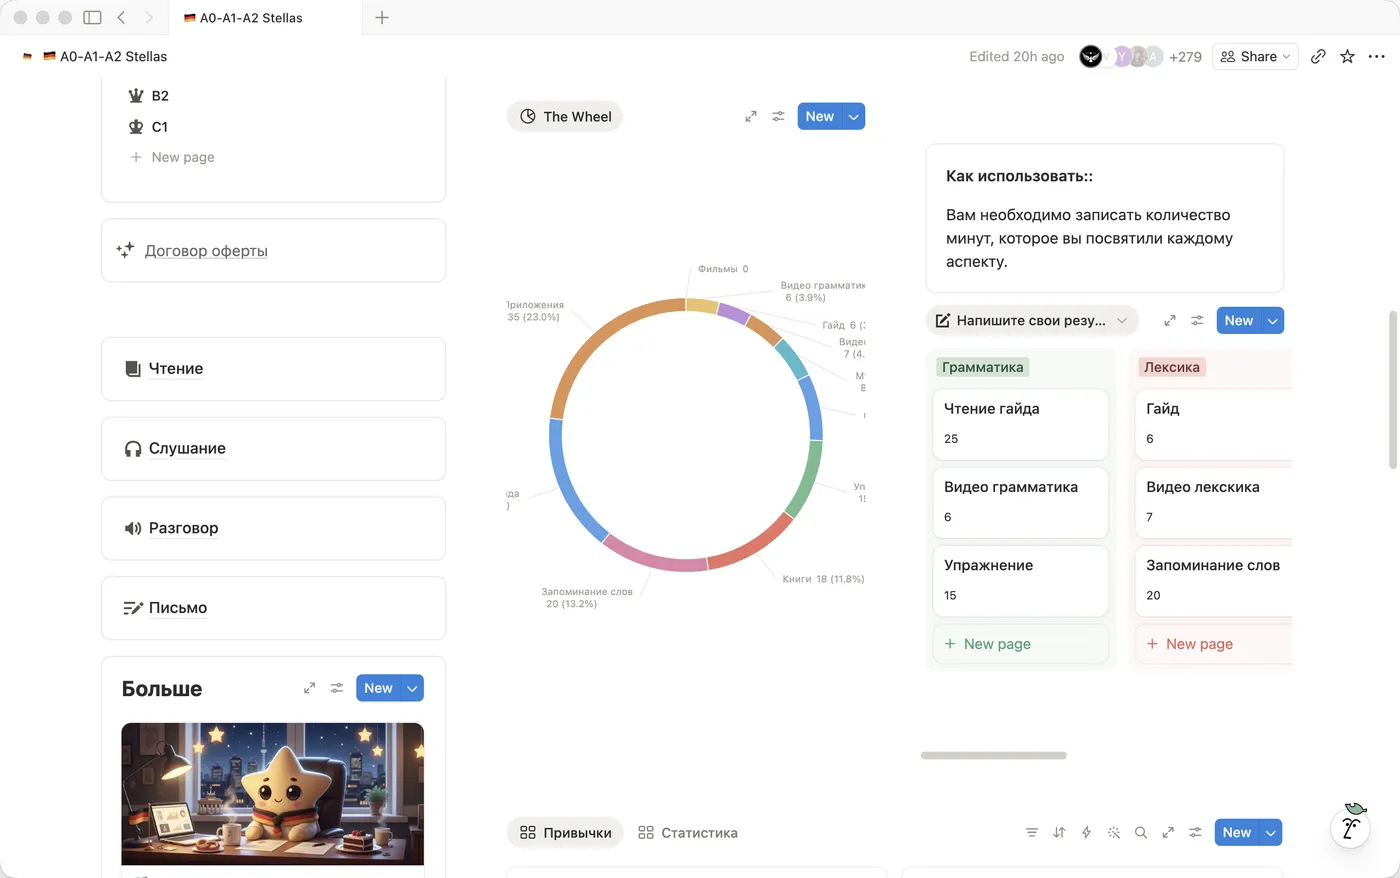This screenshot has height=878, width=1400.
Task: Switch to the Статистика tab
Action: 688,833
